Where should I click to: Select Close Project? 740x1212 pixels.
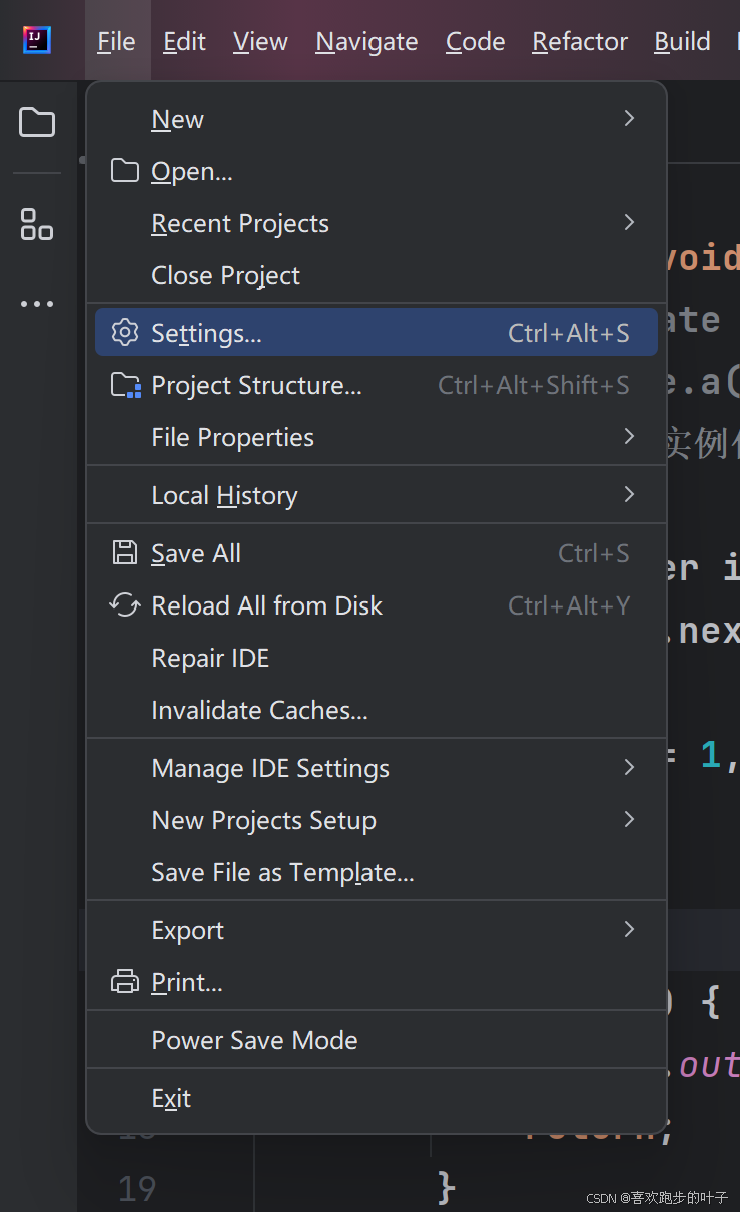pos(225,275)
